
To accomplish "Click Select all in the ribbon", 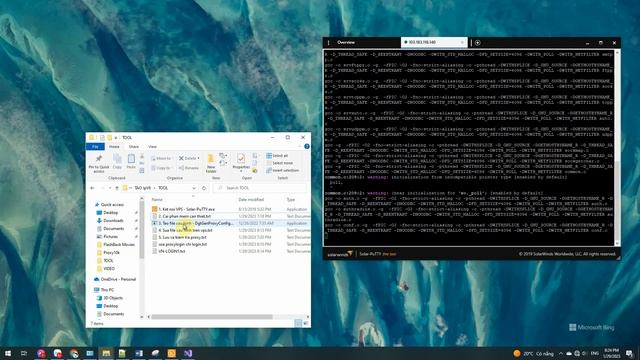I will click(x=278, y=156).
